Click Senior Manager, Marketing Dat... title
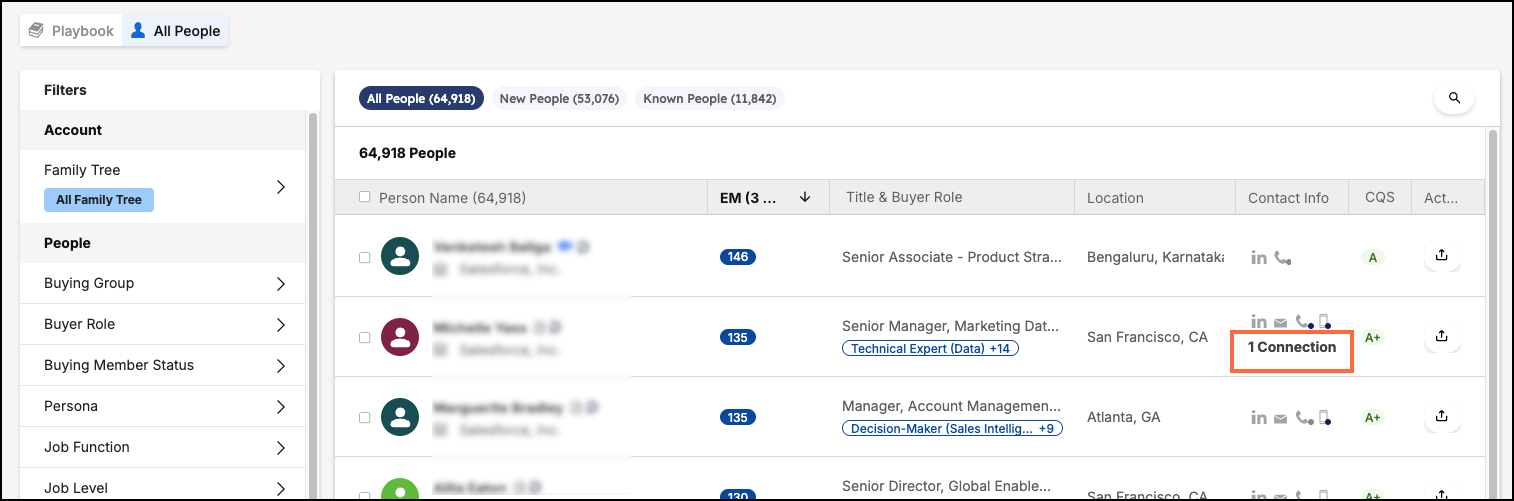1514x501 pixels. (950, 326)
